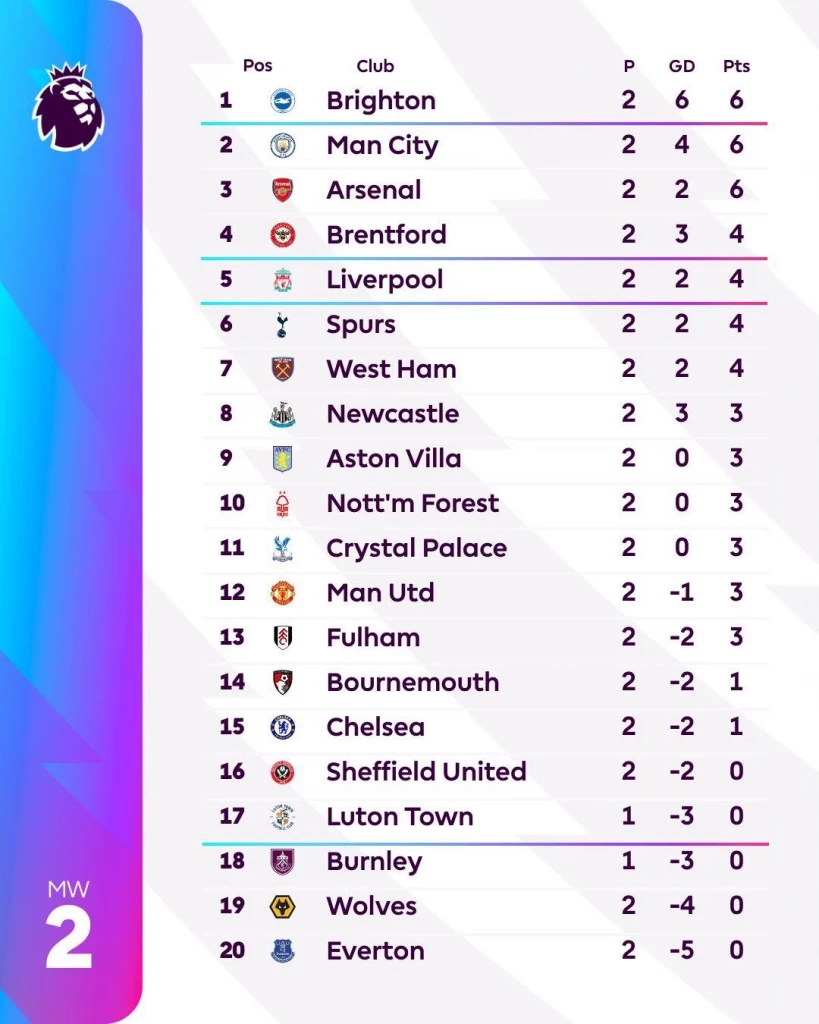The image size is (819, 1024).
Task: Click the Newcastle club crest
Action: [283, 414]
